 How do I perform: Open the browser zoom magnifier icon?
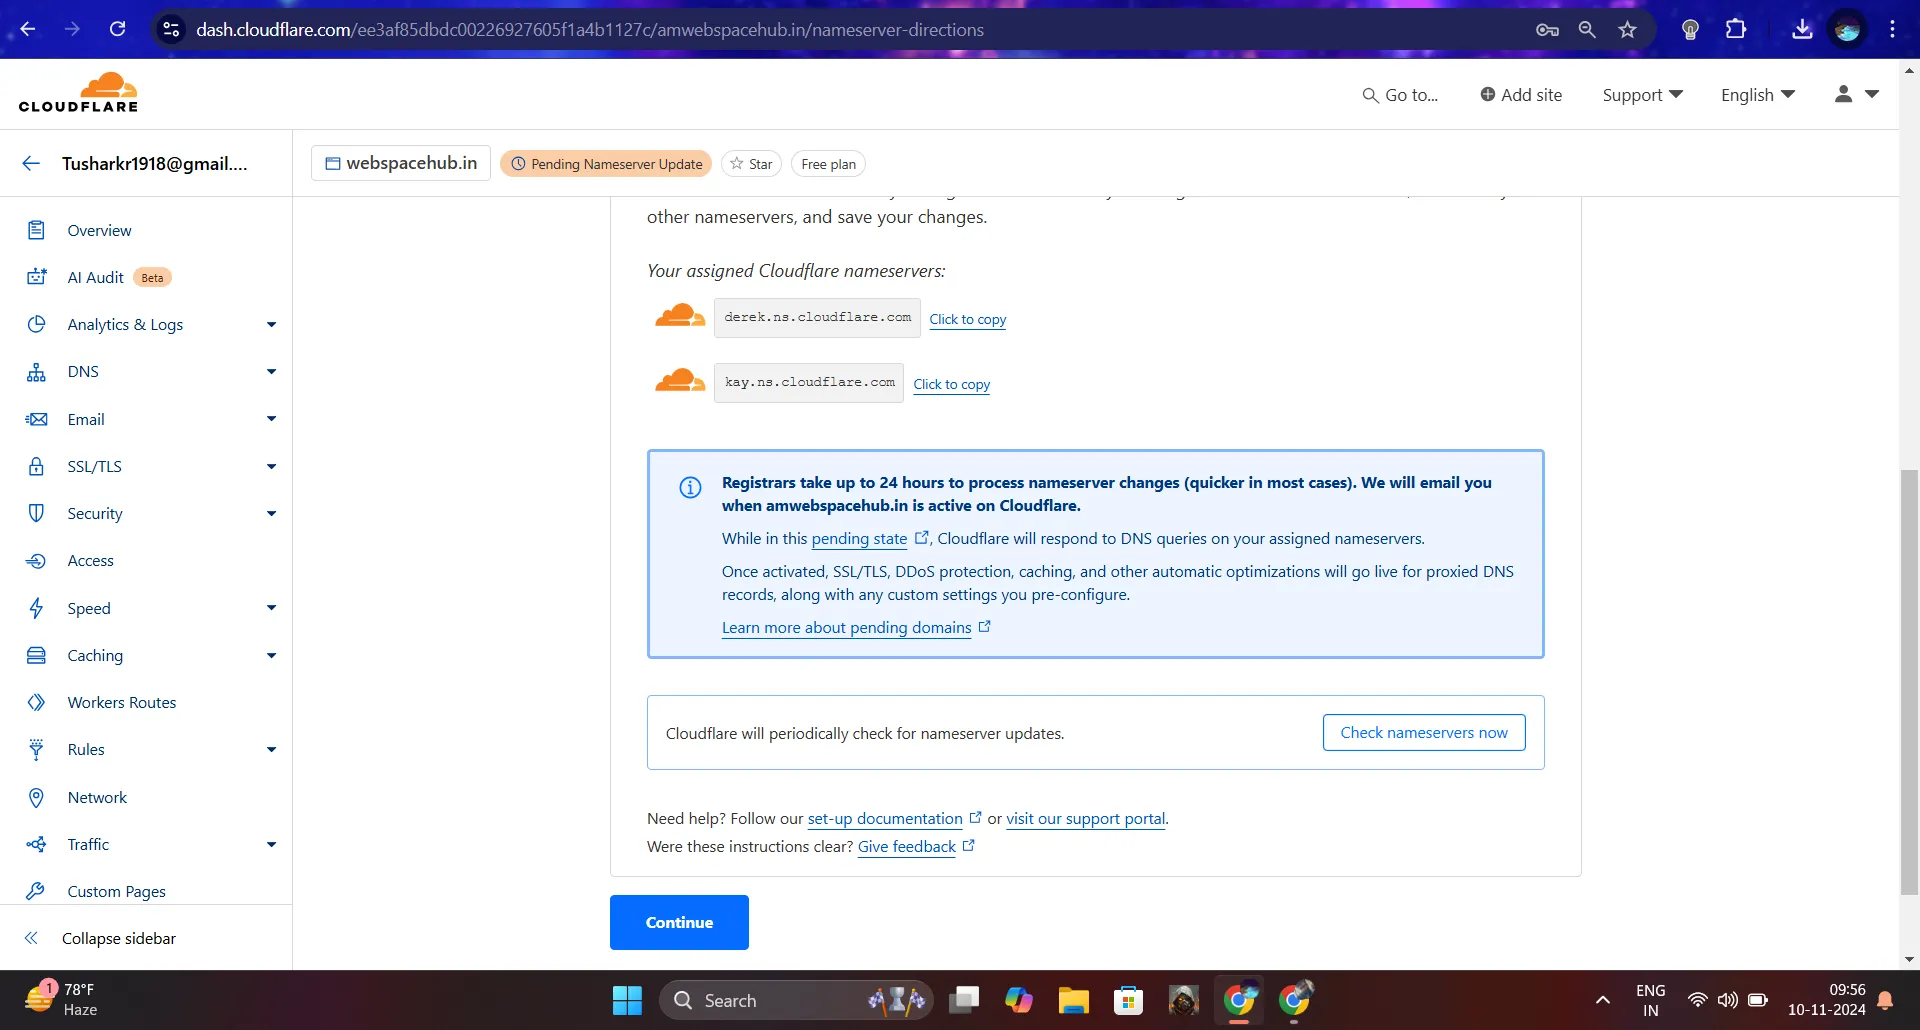click(1587, 29)
